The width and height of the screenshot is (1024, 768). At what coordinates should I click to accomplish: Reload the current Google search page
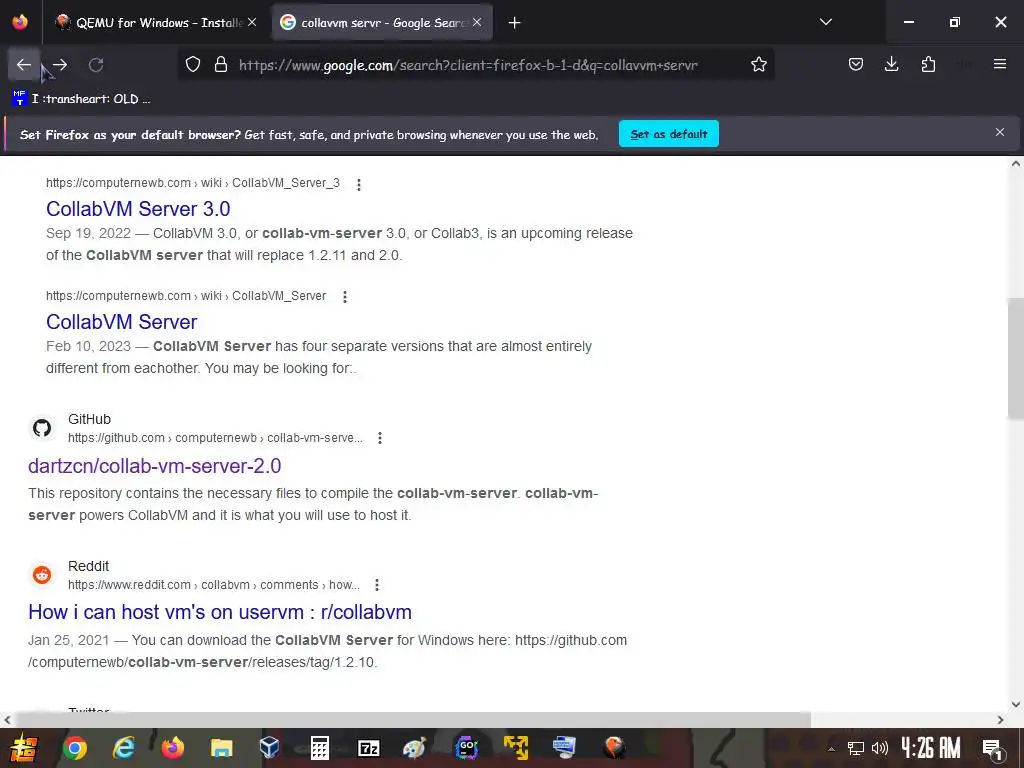coord(96,65)
